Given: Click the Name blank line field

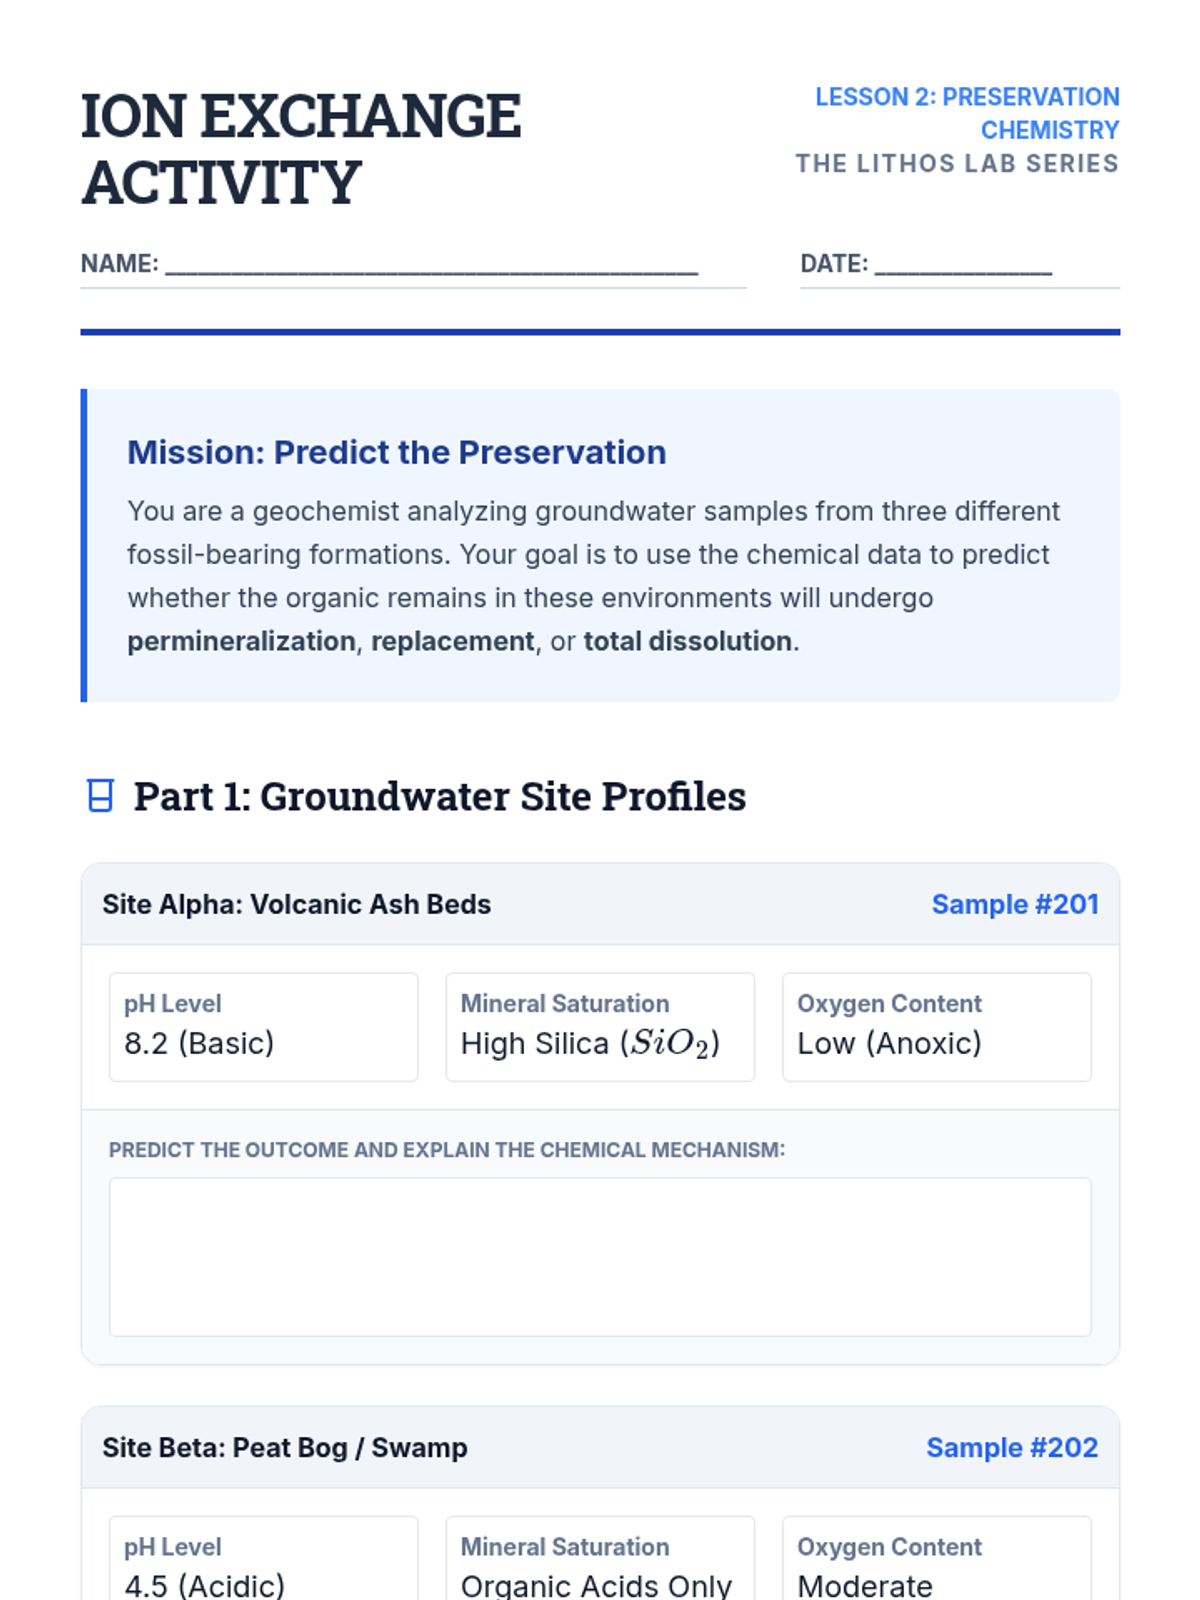Looking at the screenshot, I should (x=431, y=264).
